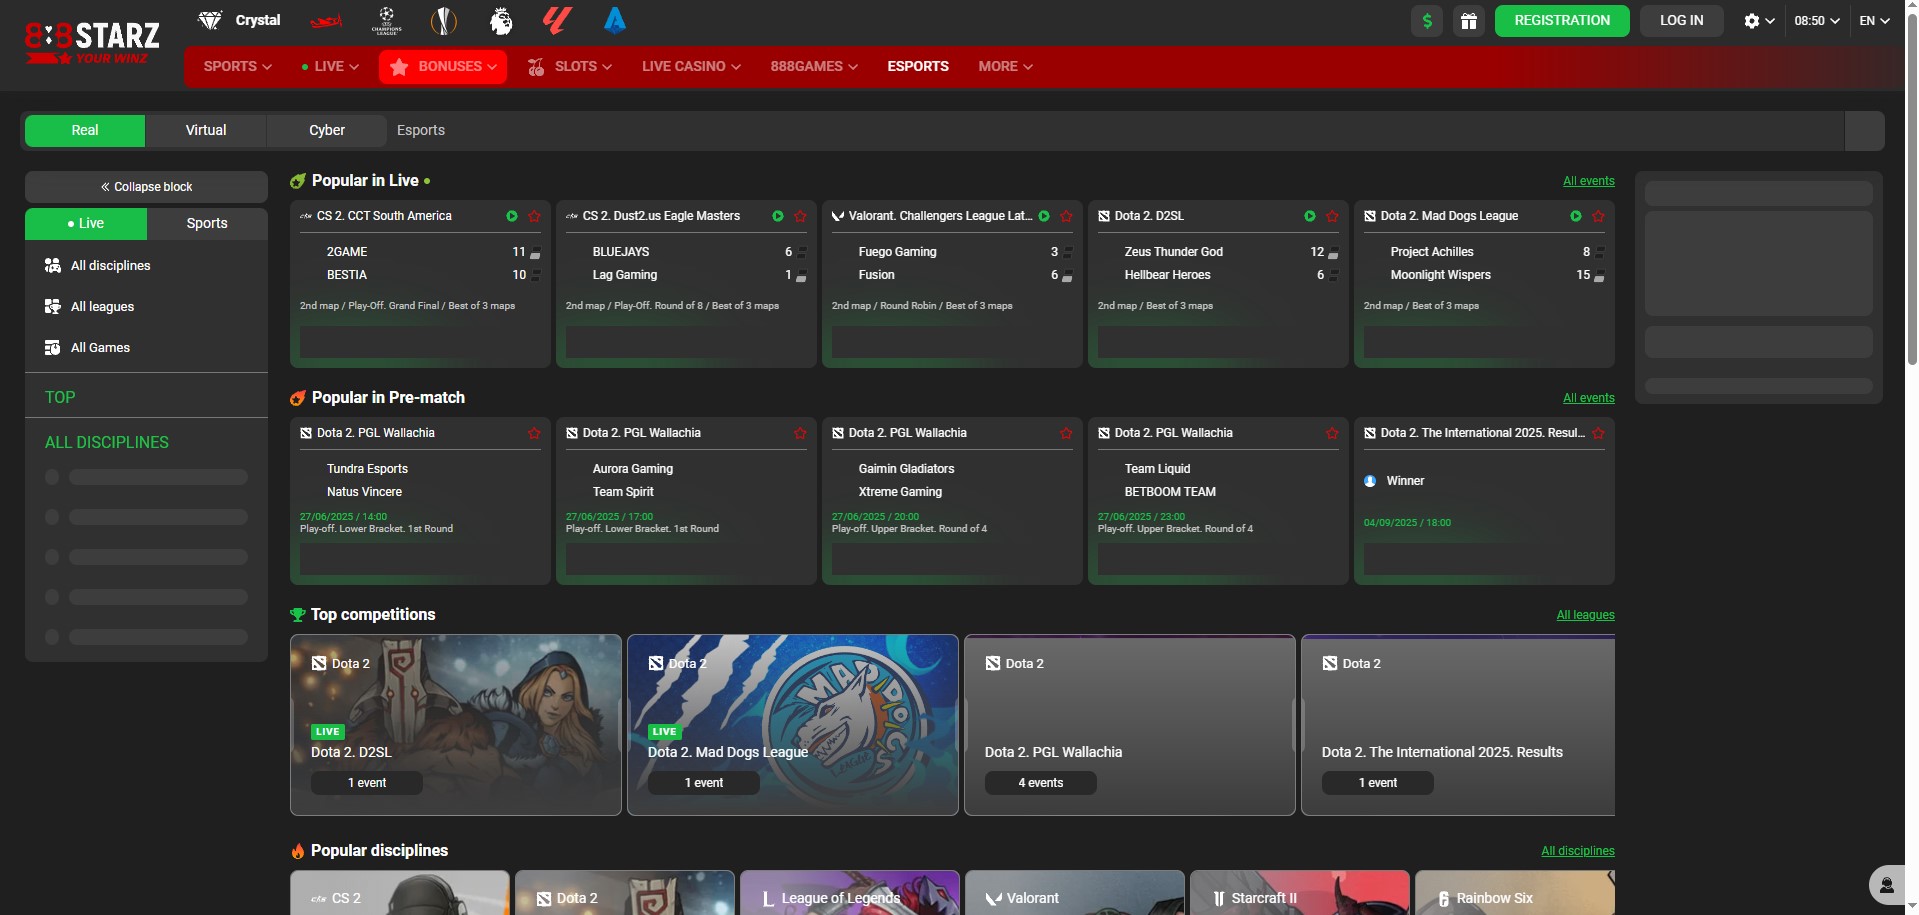Open the All leagues link
The height and width of the screenshot is (915, 1919).
[1585, 615]
